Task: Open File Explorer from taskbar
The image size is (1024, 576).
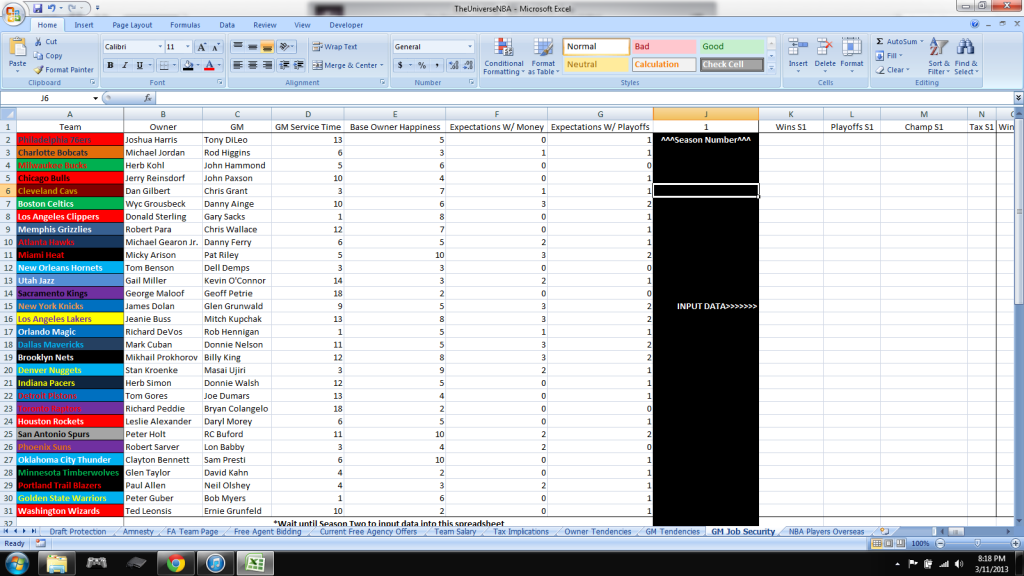Action: pyautogui.click(x=56, y=563)
